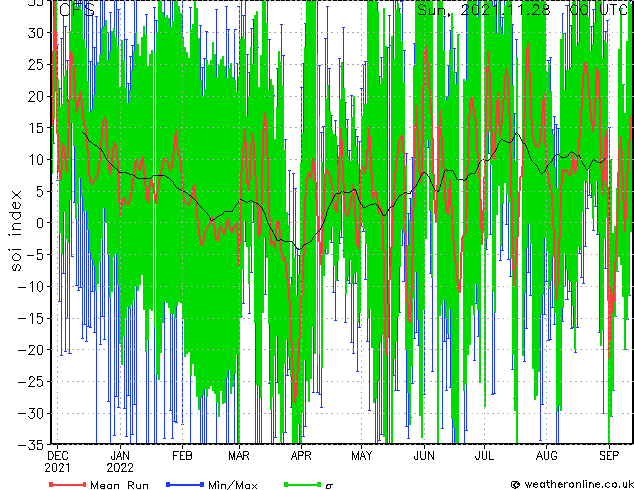Click the '-30' y-axis tick label
This screenshot has width=634, height=490.
32,413
